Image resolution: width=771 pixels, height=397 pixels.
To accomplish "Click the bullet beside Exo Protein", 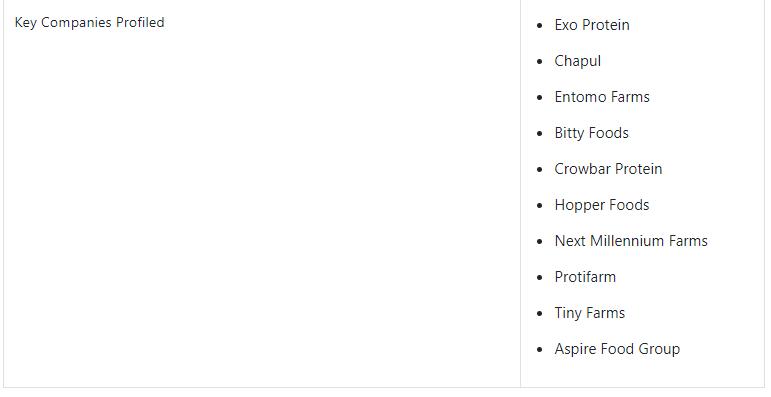I will (x=540, y=26).
